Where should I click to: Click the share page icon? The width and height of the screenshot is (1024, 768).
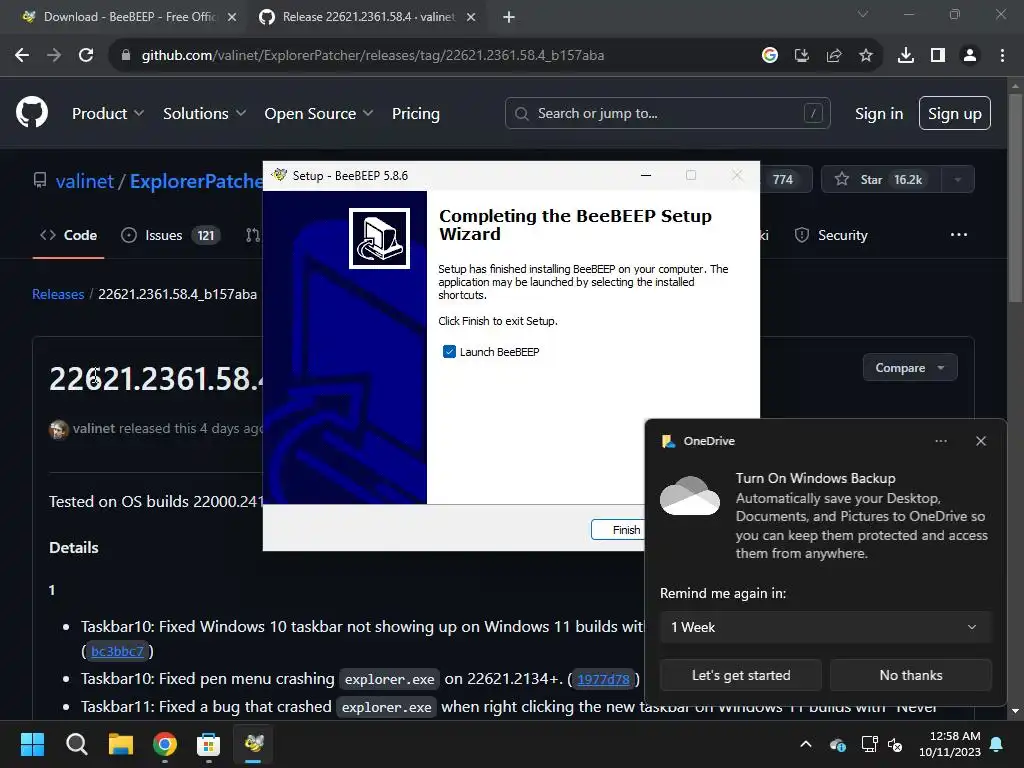[834, 56]
